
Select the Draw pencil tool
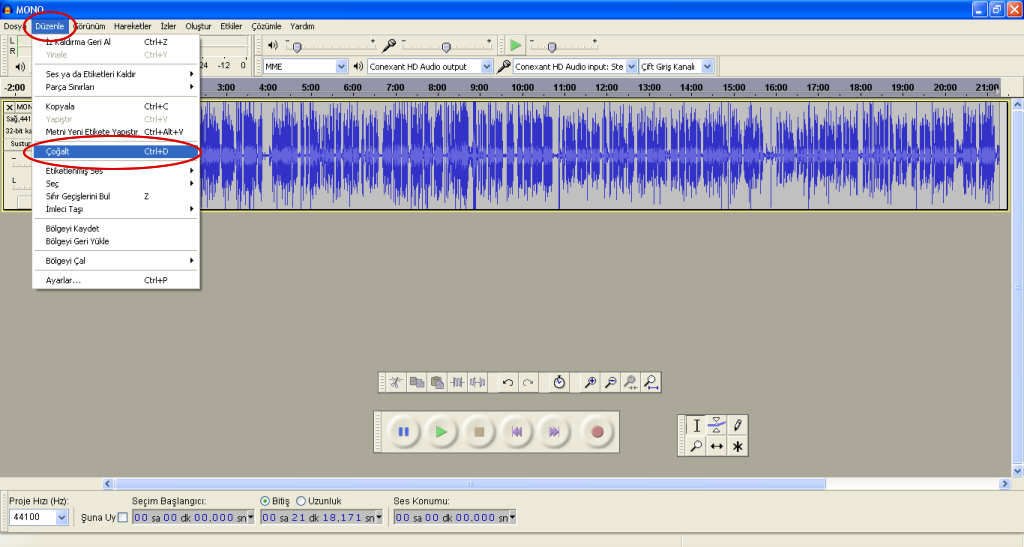click(737, 426)
